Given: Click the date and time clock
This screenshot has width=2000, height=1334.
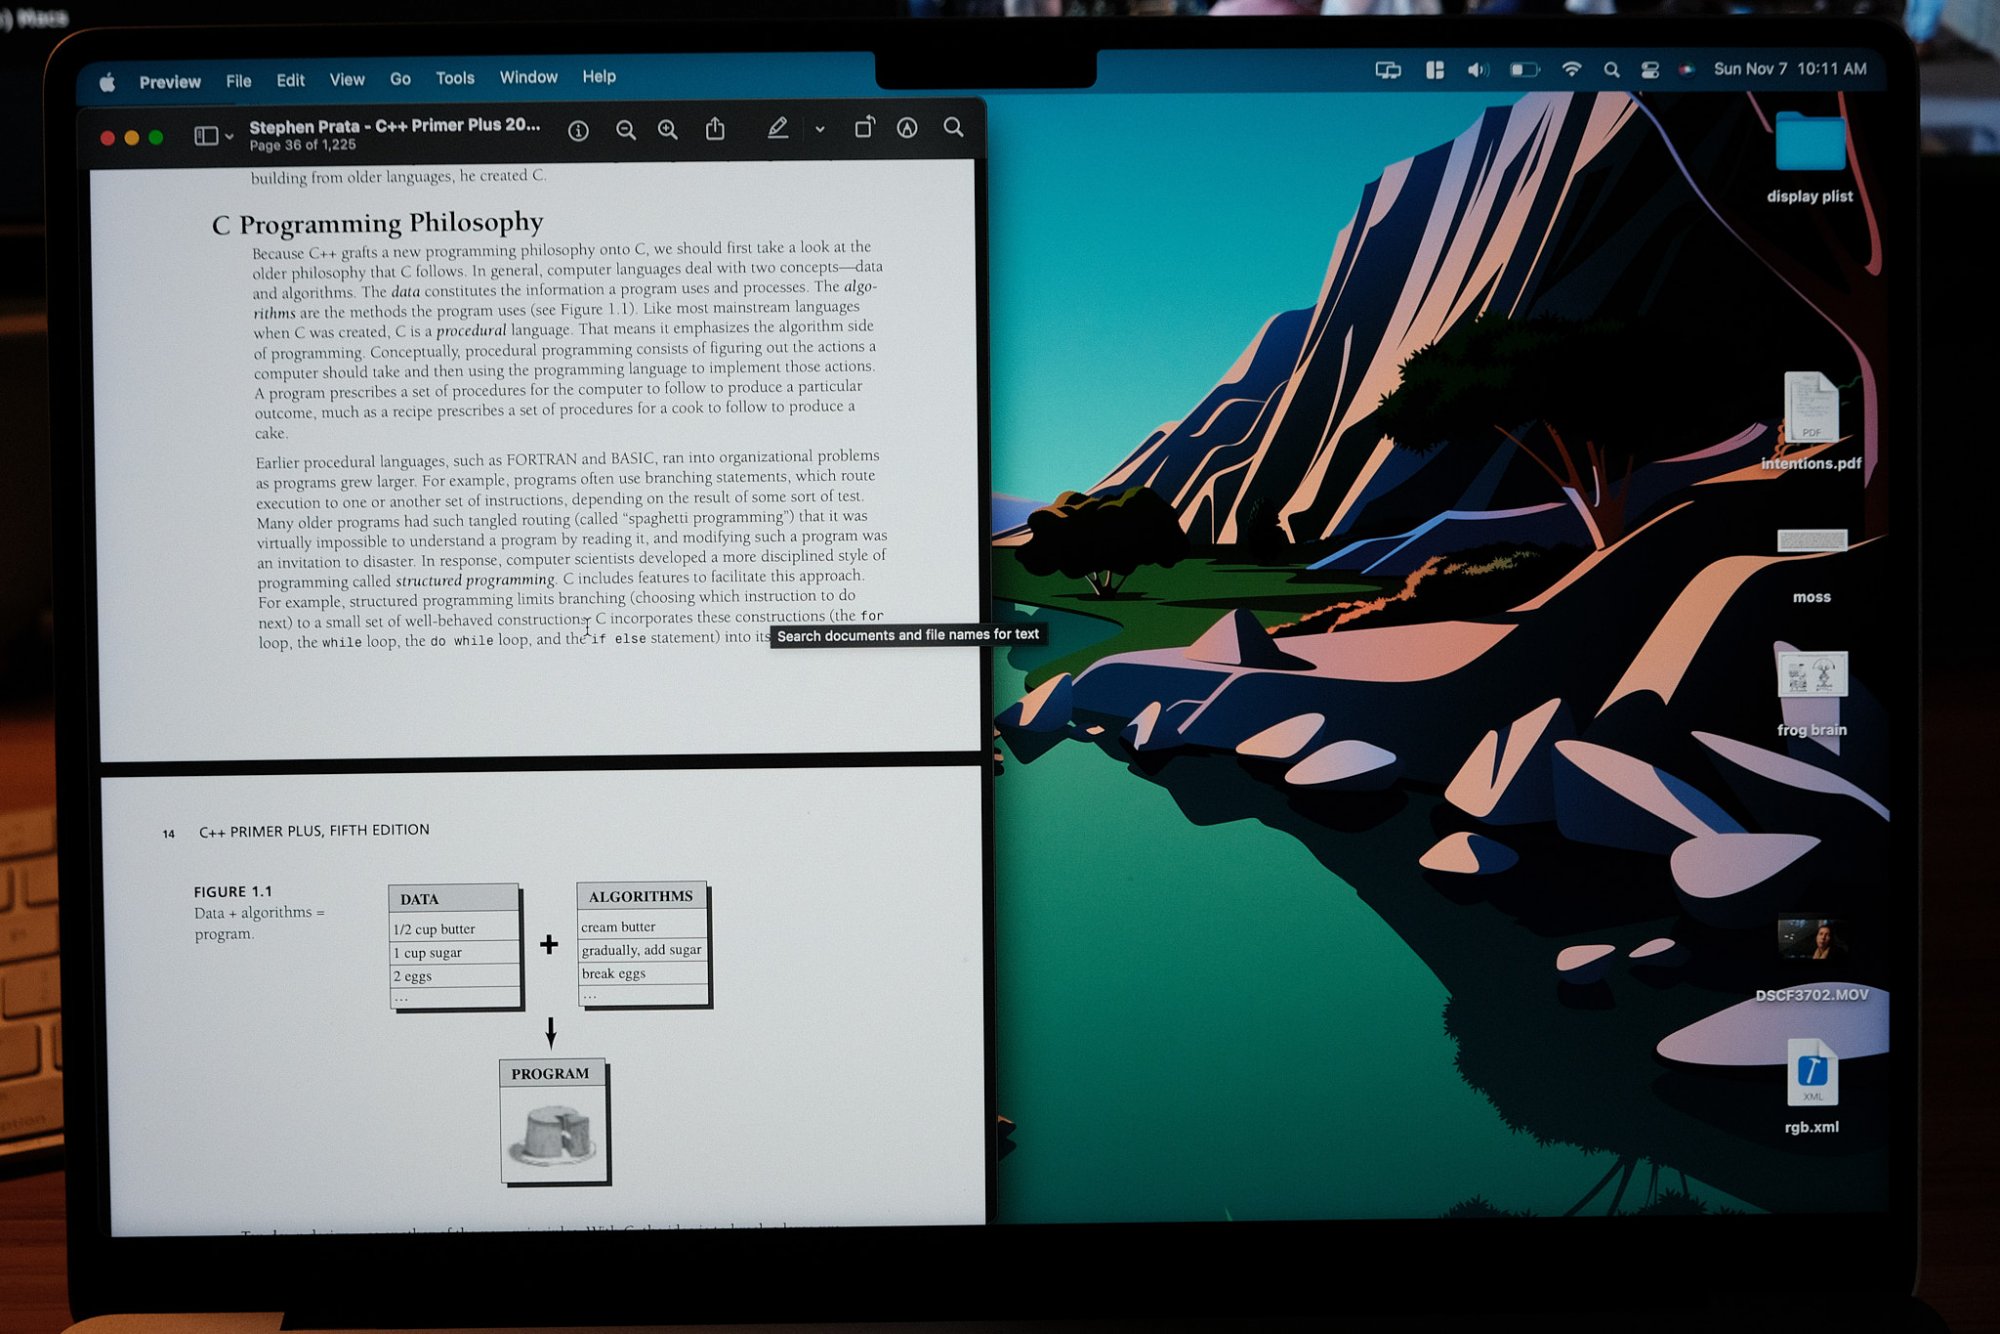Looking at the screenshot, I should point(1789,69).
